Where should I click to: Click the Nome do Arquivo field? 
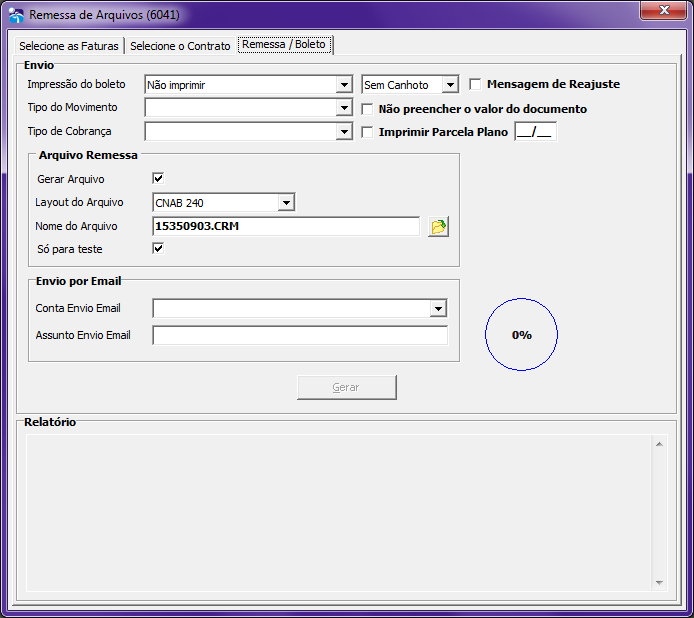pyautogui.click(x=286, y=226)
